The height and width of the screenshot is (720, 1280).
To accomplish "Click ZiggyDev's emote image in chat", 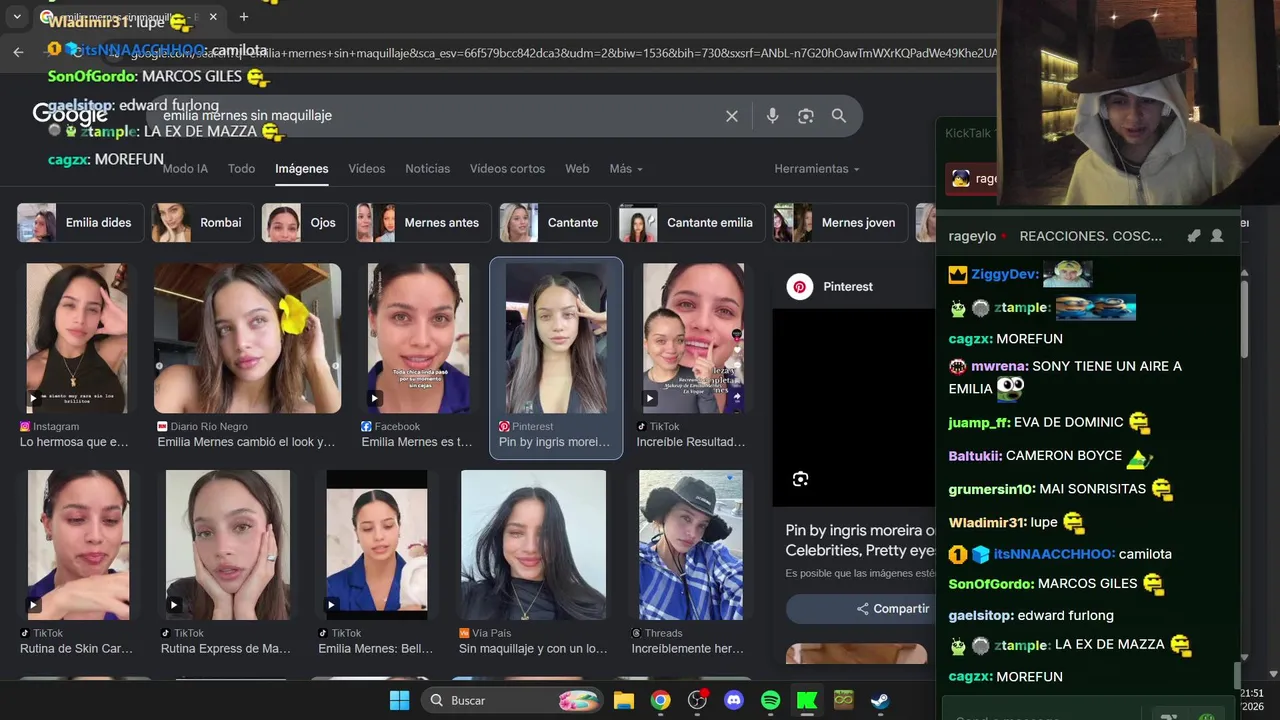I will (1068, 274).
